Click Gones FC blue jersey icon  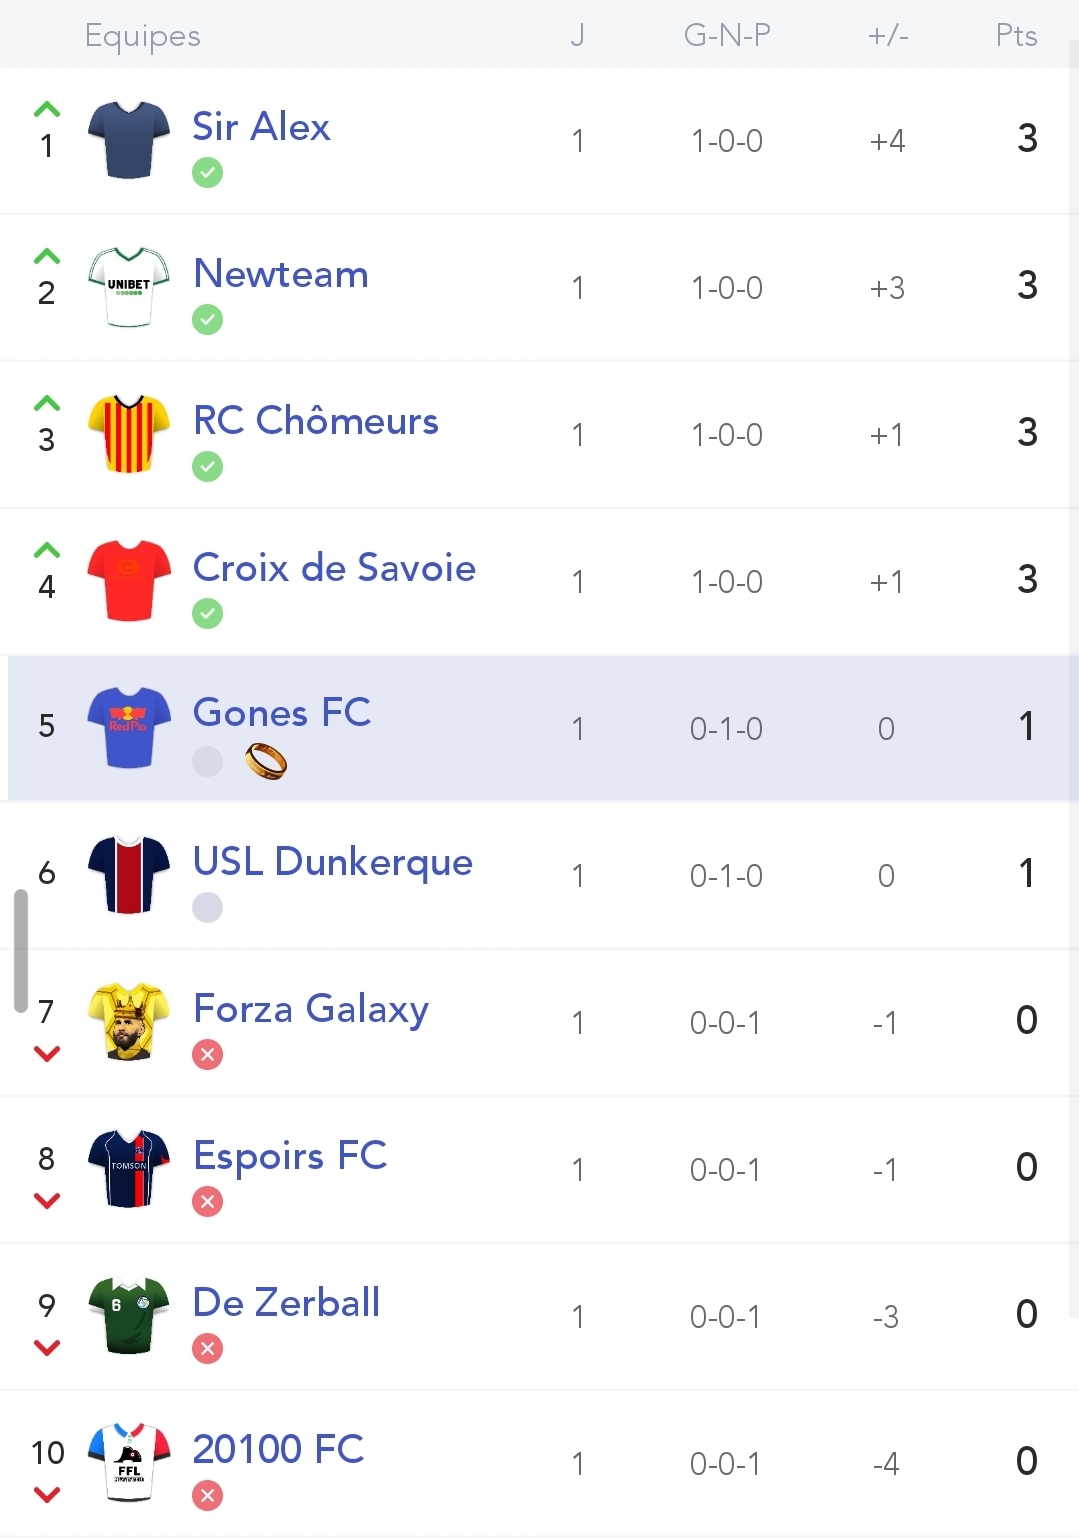pyautogui.click(x=129, y=727)
